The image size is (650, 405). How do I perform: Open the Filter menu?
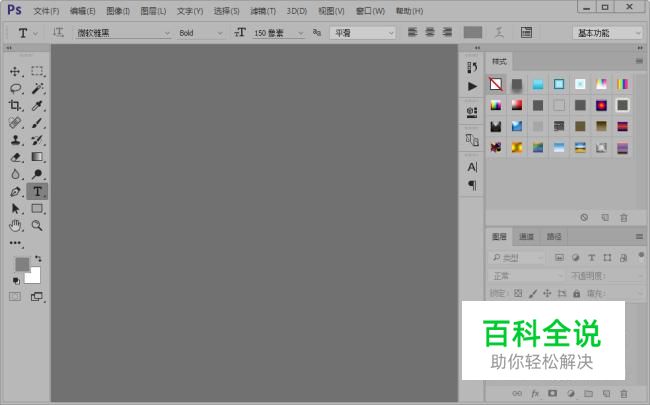point(263,11)
